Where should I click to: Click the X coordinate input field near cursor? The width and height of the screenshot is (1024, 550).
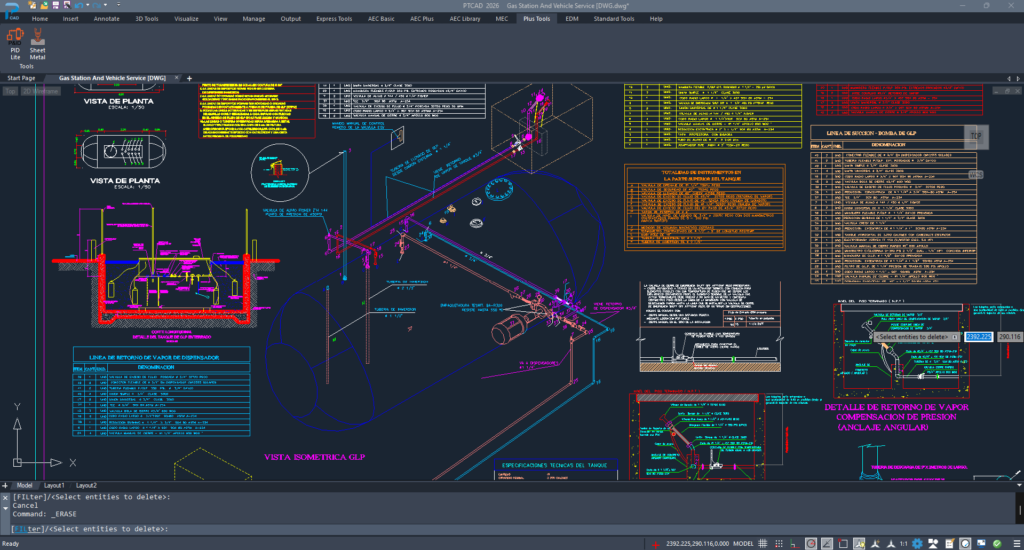(x=978, y=337)
